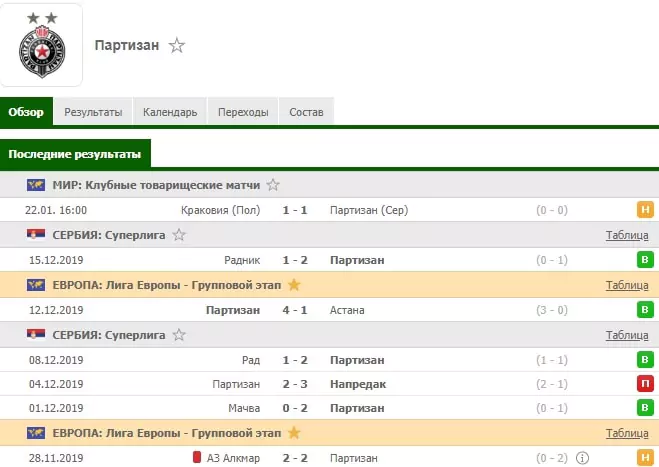Click world flag icon beside Клубные товарищеские матчи
The width and height of the screenshot is (659, 467).
click(36, 185)
